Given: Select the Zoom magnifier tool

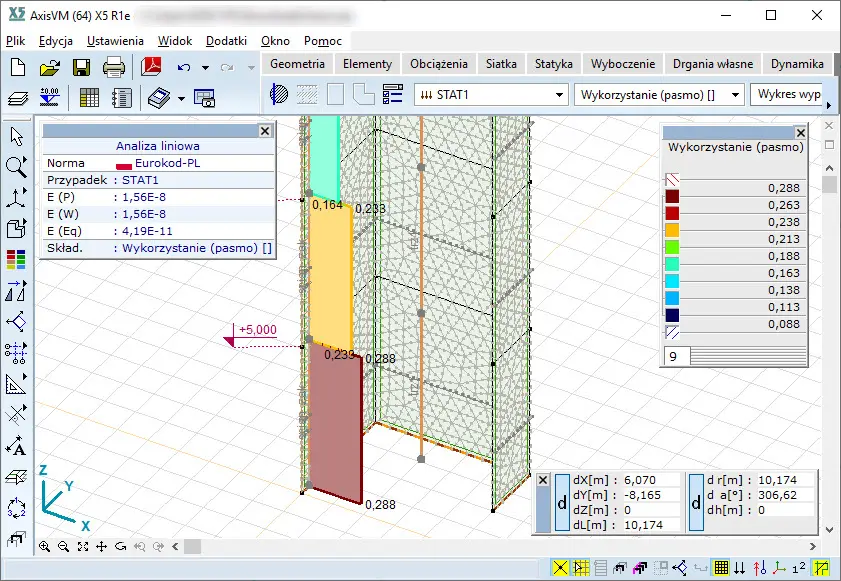Looking at the screenshot, I should pyautogui.click(x=16, y=167).
